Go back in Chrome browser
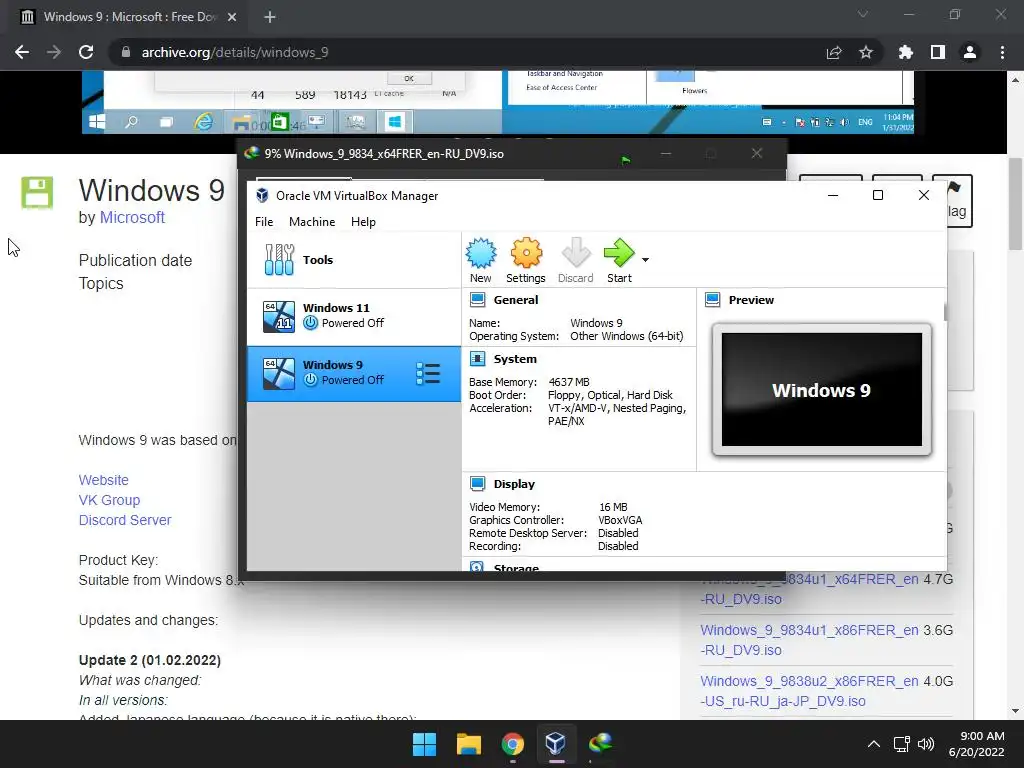 coord(22,52)
